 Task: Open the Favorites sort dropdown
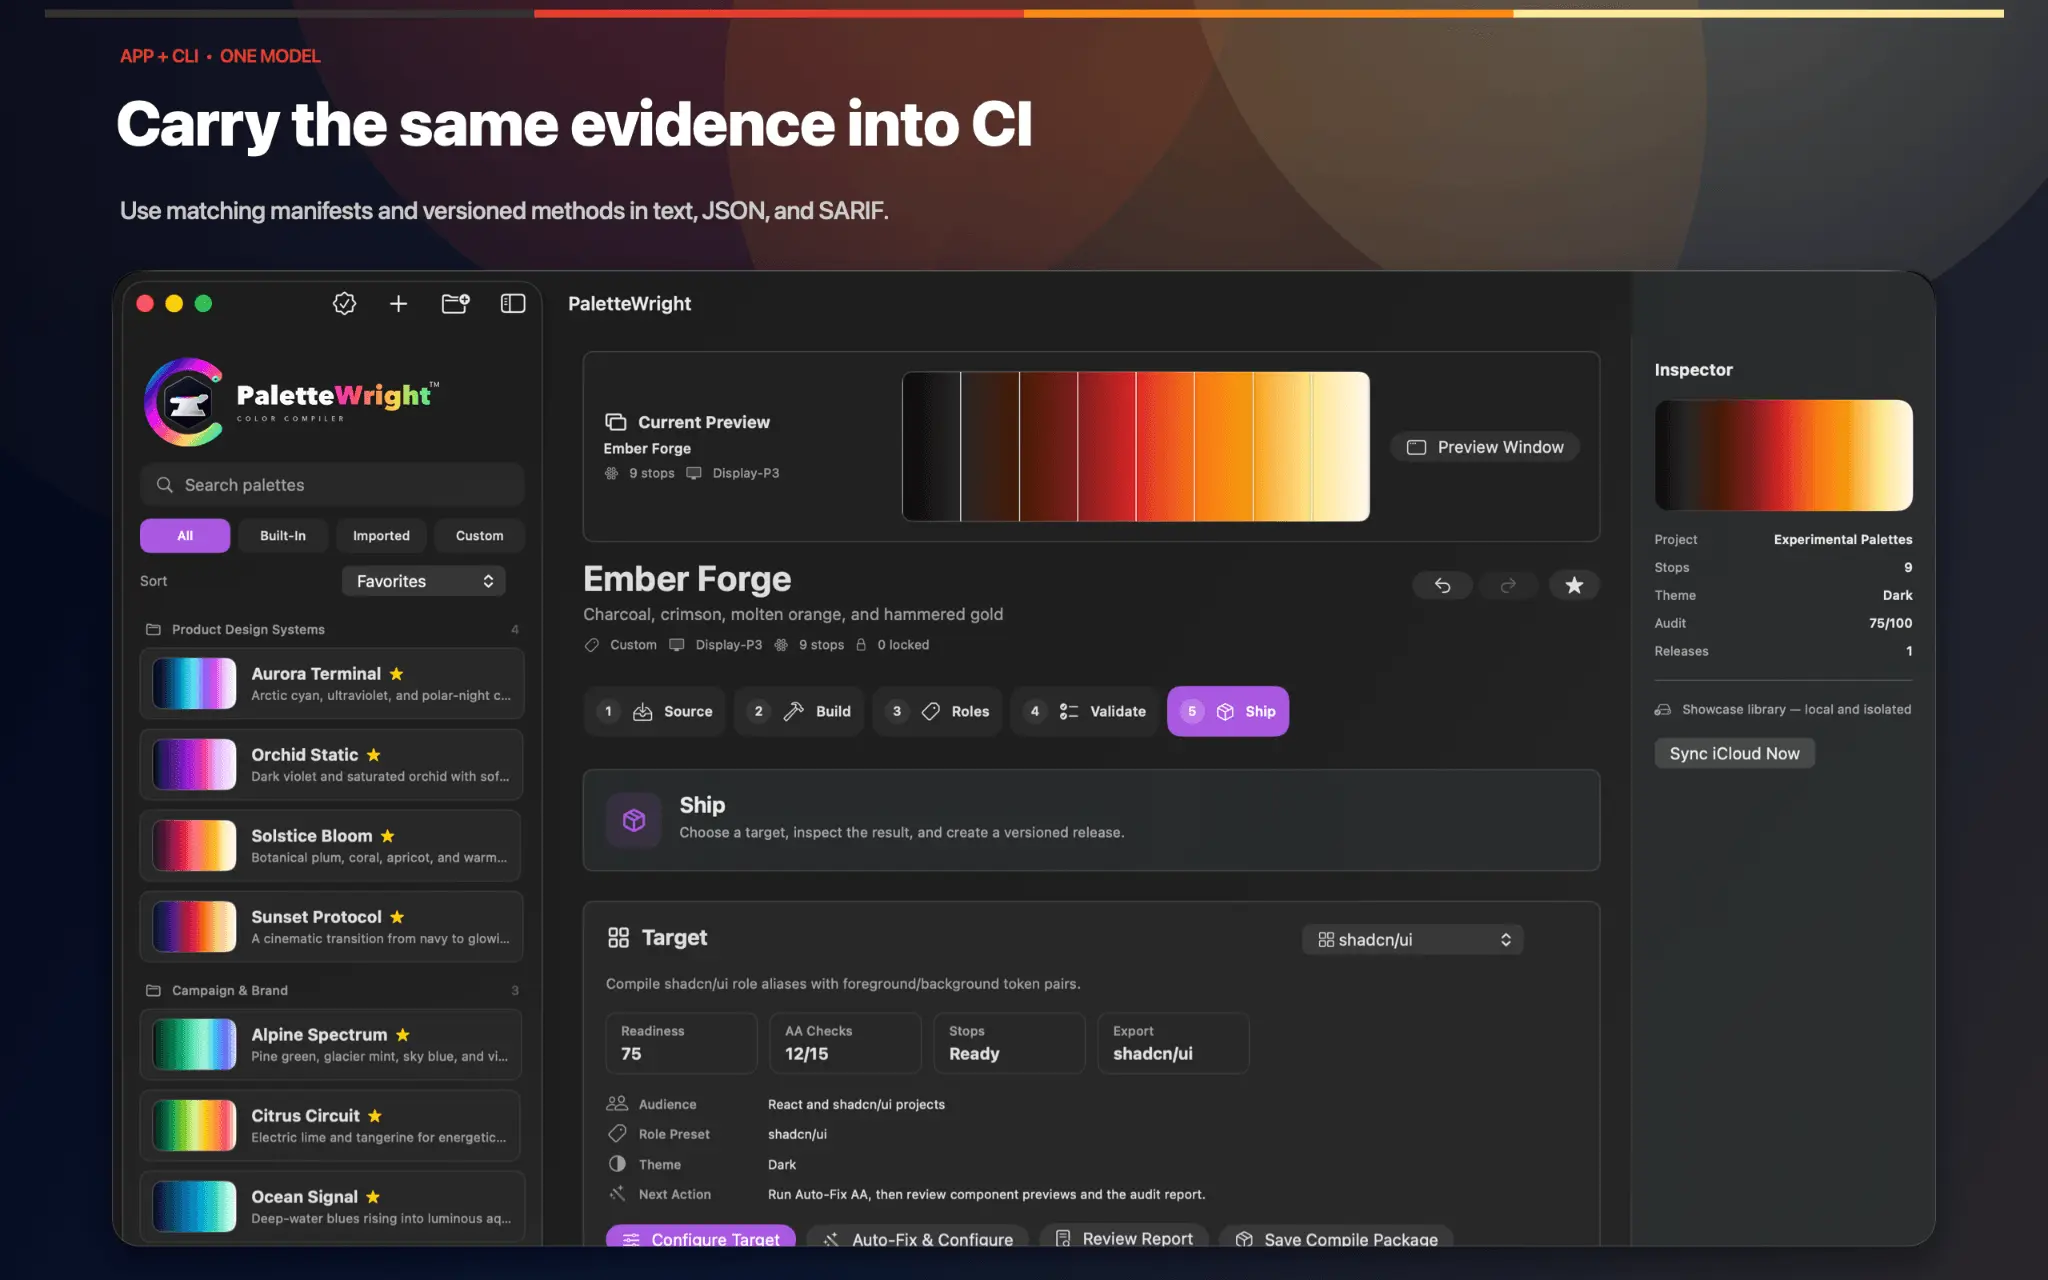(424, 581)
